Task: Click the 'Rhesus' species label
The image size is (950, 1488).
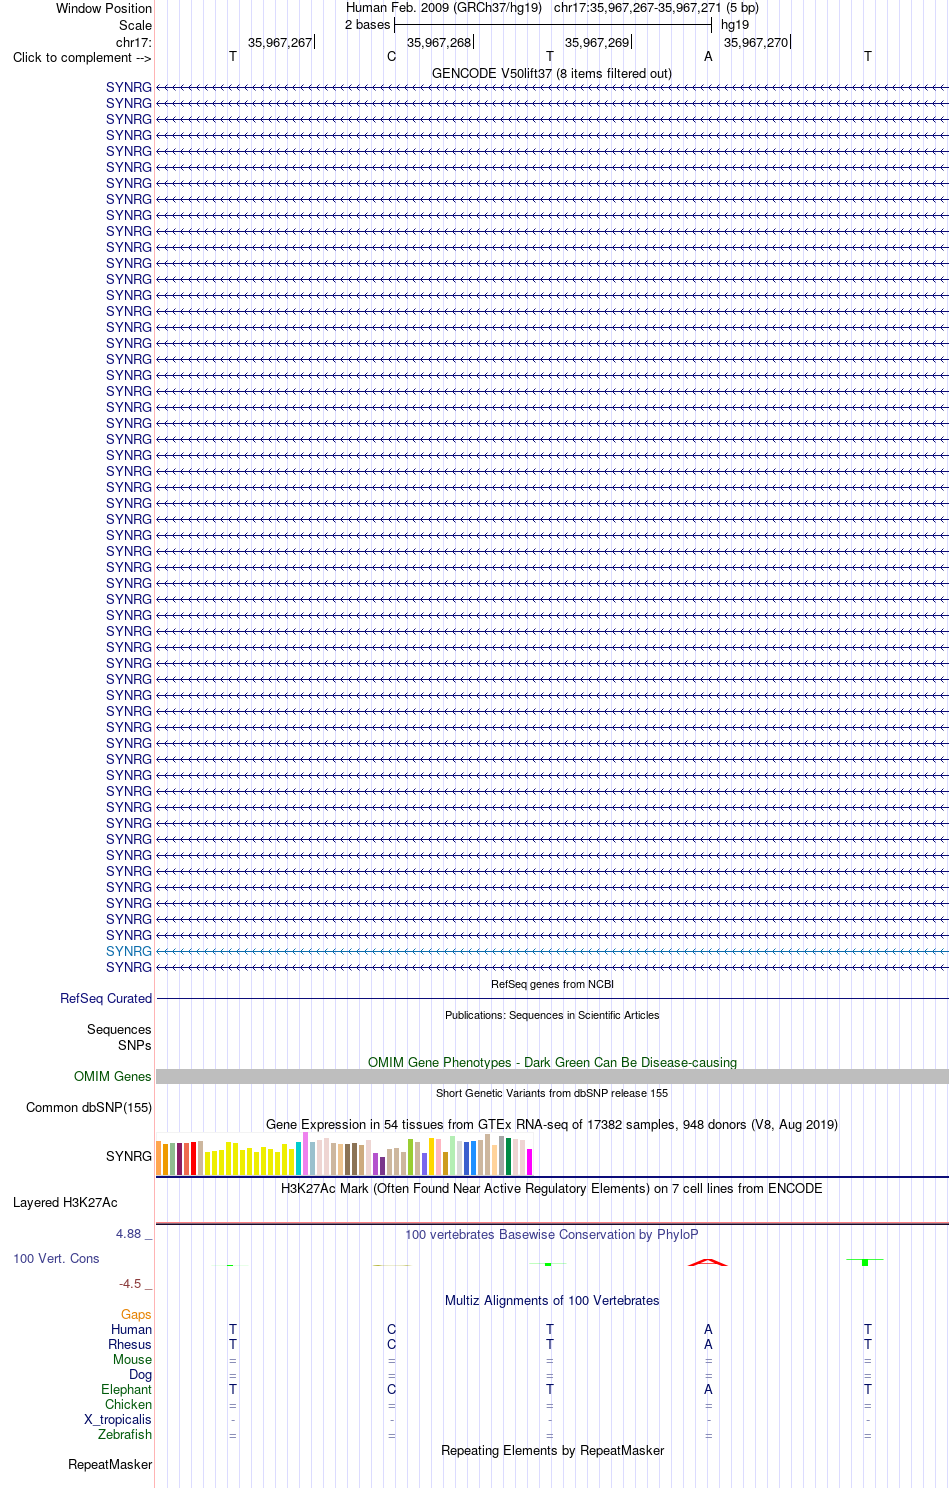Action: pos(130,1344)
